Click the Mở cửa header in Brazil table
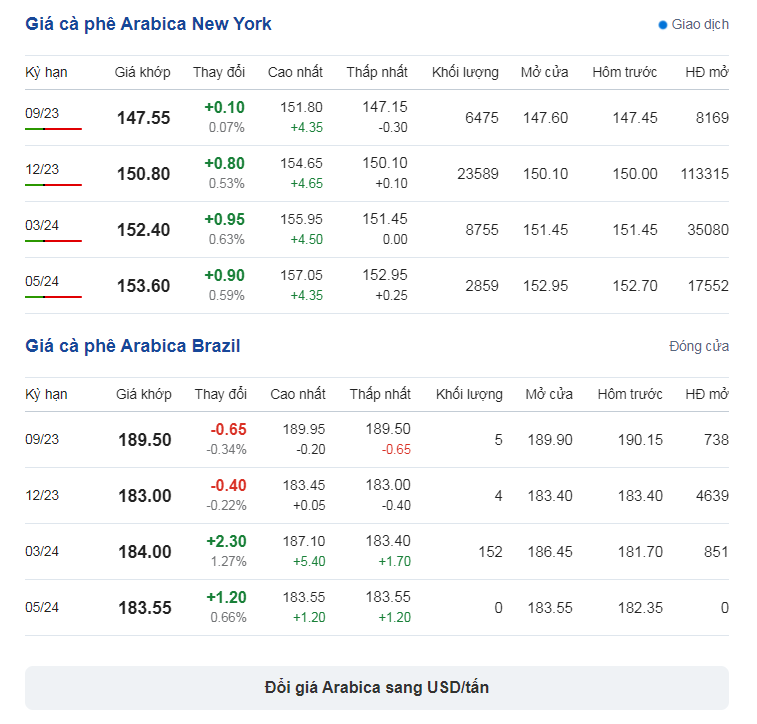757x724 pixels. pyautogui.click(x=549, y=394)
